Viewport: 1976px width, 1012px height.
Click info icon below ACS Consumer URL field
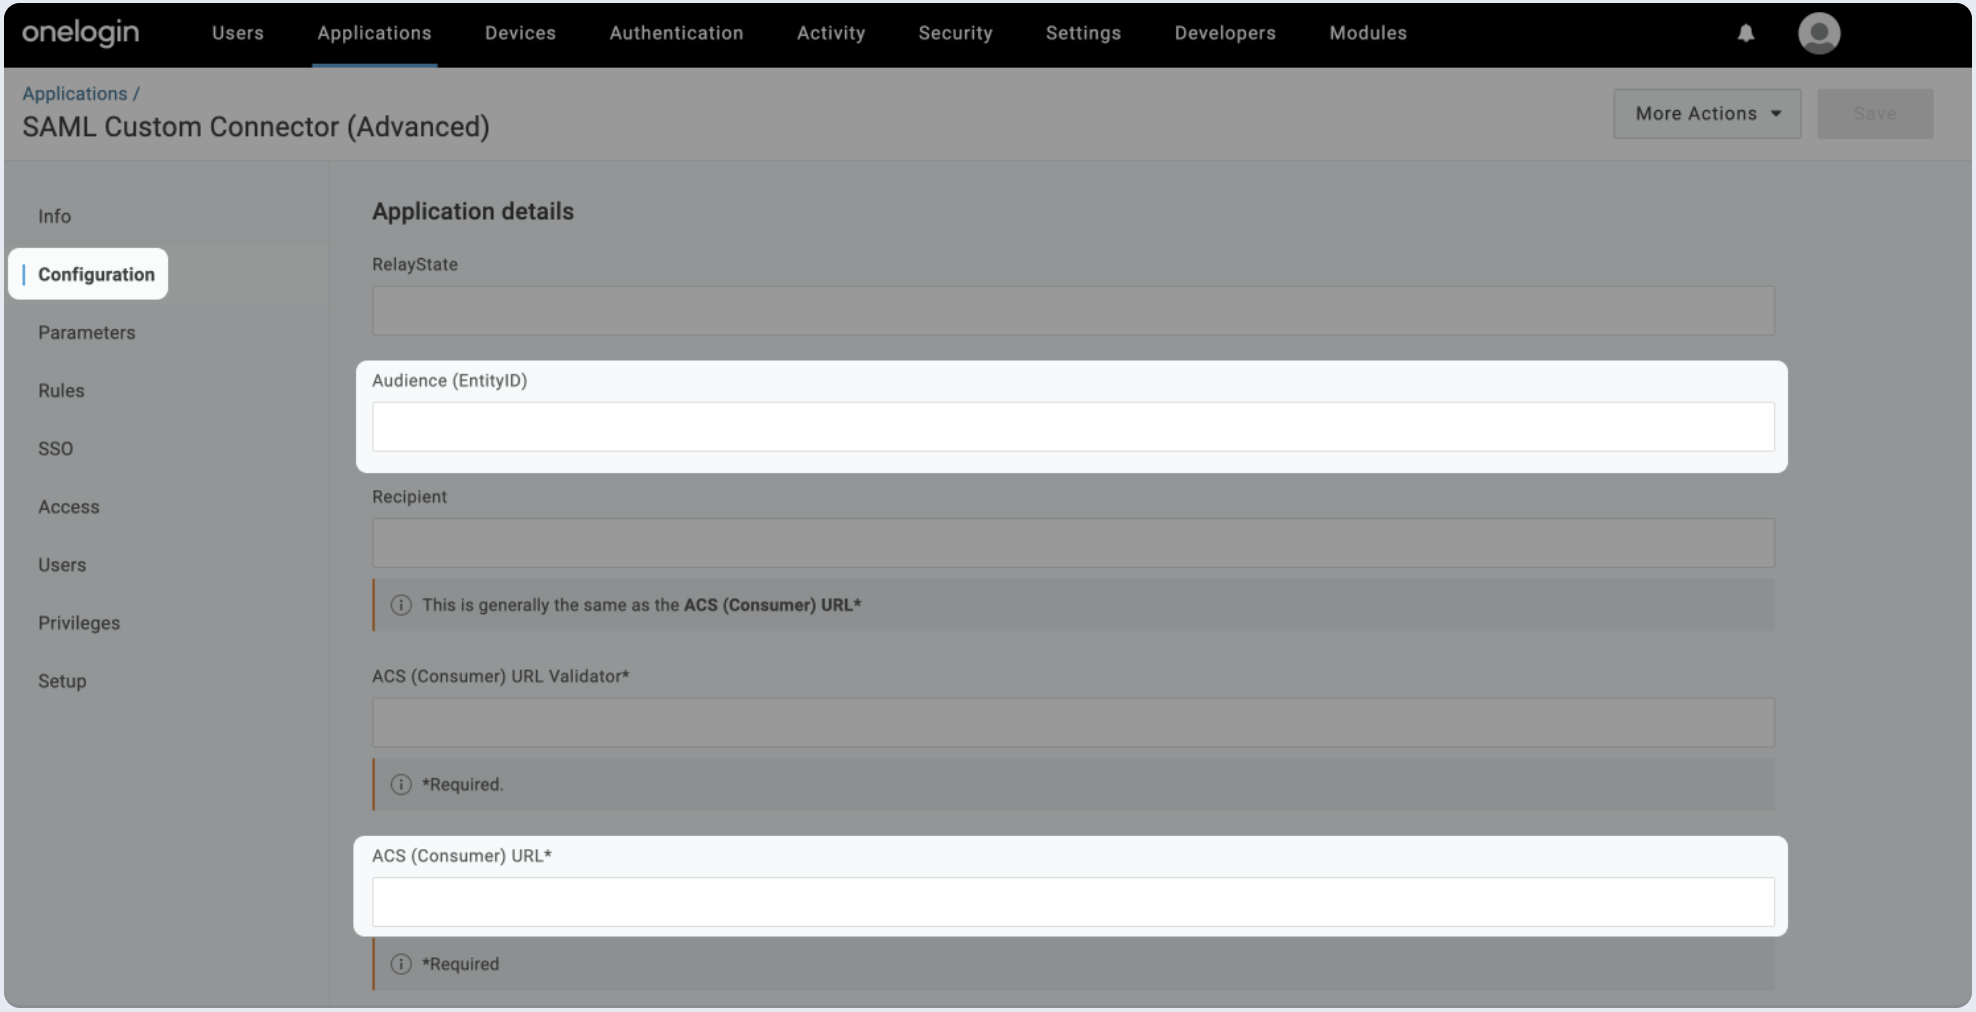pyautogui.click(x=401, y=964)
